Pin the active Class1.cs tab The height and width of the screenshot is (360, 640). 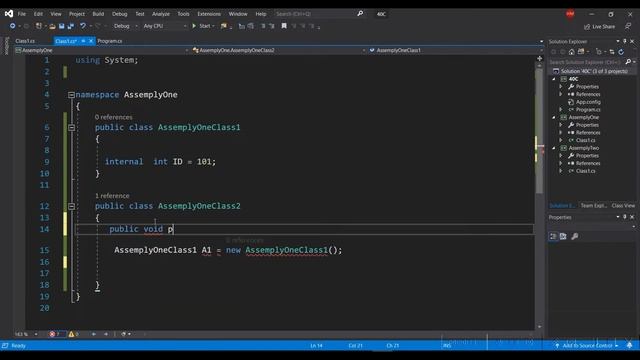click(83, 41)
